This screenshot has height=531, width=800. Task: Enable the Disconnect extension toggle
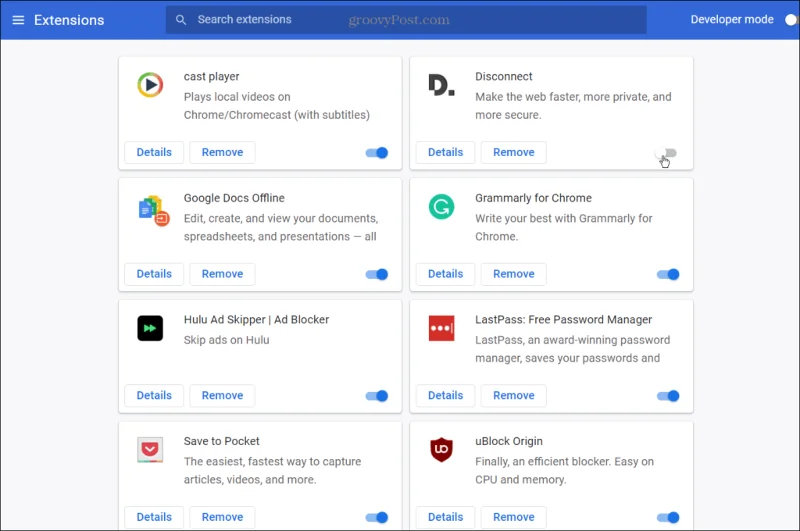point(666,153)
